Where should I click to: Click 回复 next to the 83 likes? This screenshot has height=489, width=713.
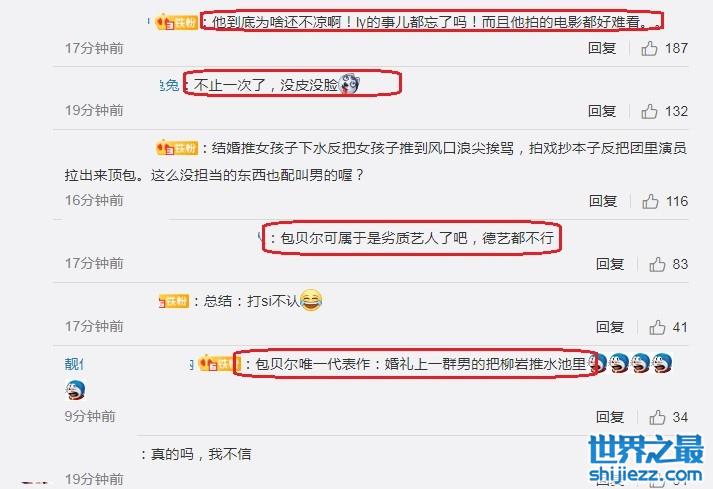610,264
